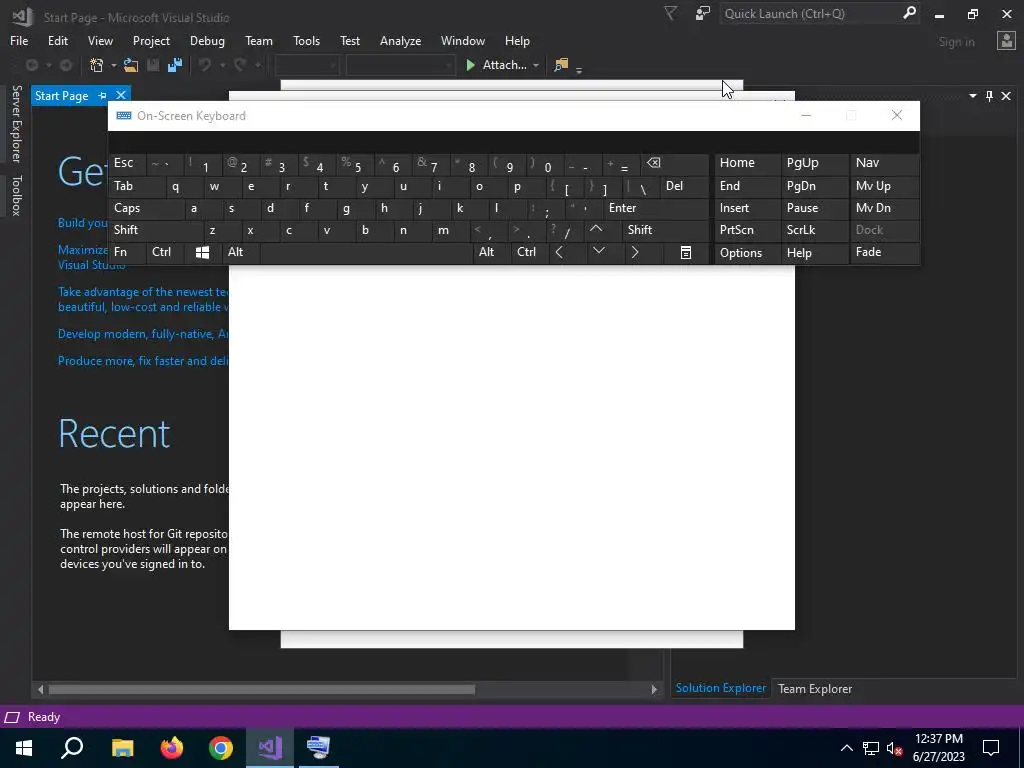Open Firefox from the taskbar

pos(172,747)
